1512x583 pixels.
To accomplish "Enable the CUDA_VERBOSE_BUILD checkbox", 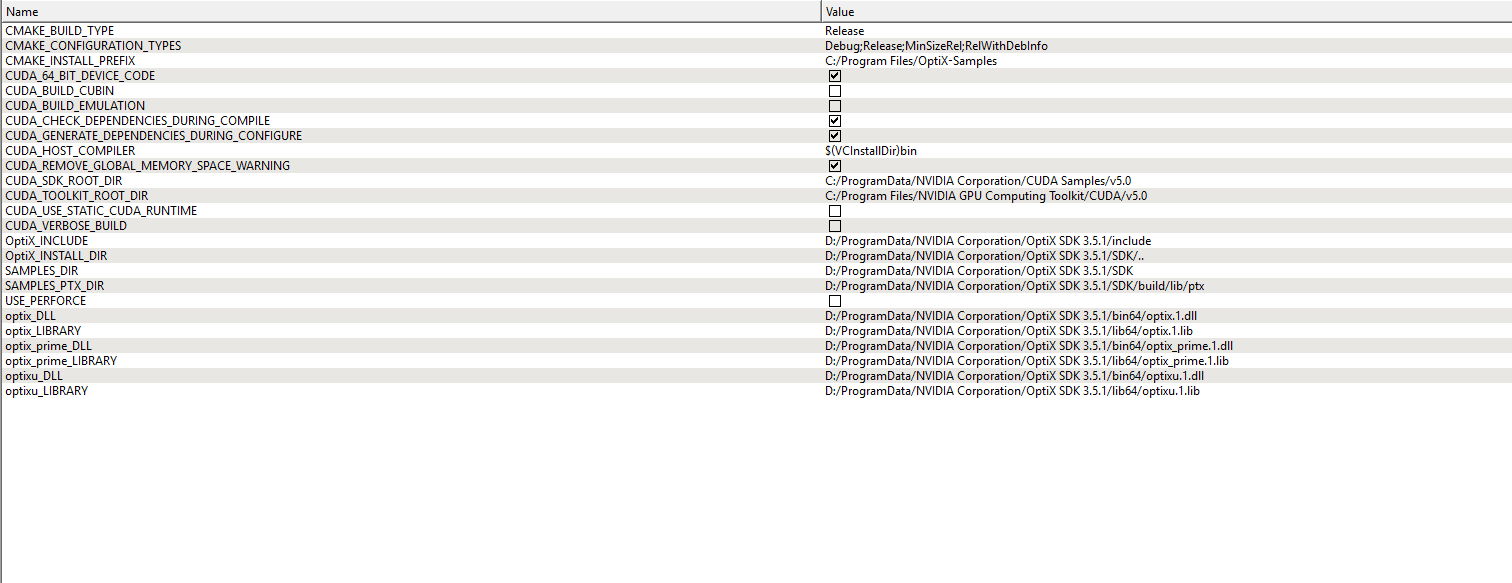I will click(835, 226).
